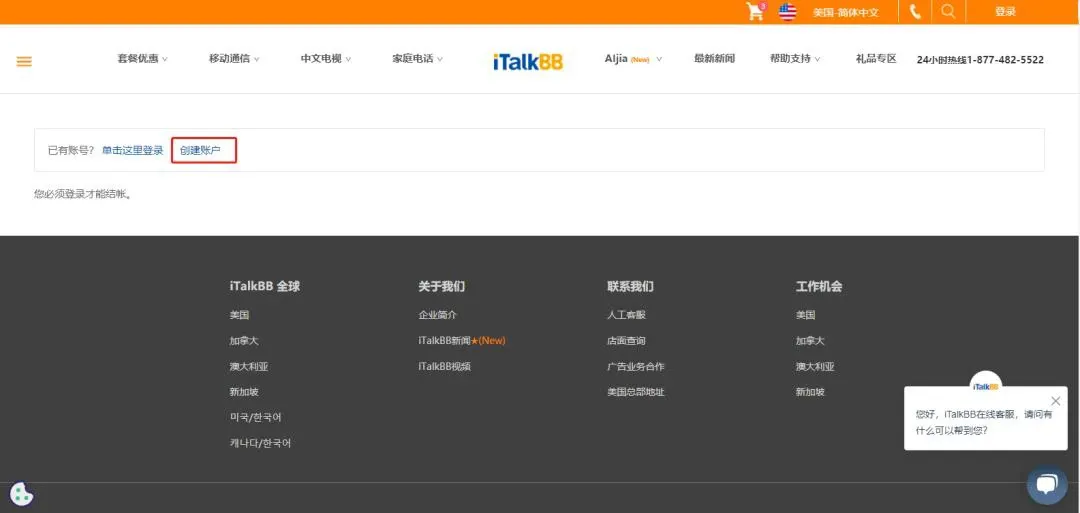Screen dimensions: 1080x513
Task: Select 美国-简体中文 language selector
Action: click(x=845, y=12)
